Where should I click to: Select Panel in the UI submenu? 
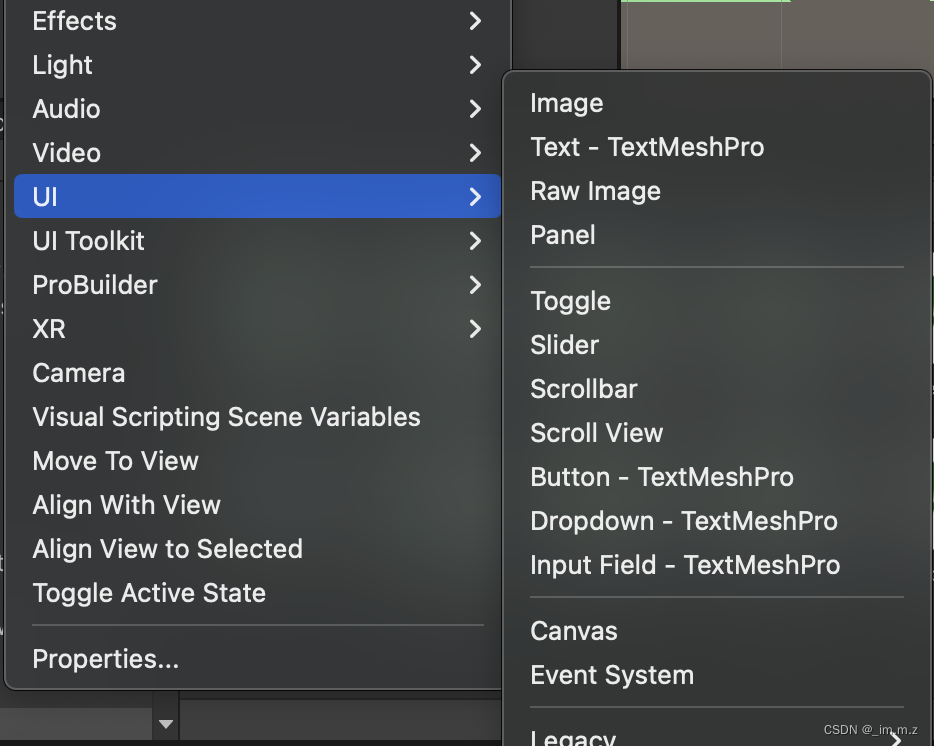tap(563, 235)
